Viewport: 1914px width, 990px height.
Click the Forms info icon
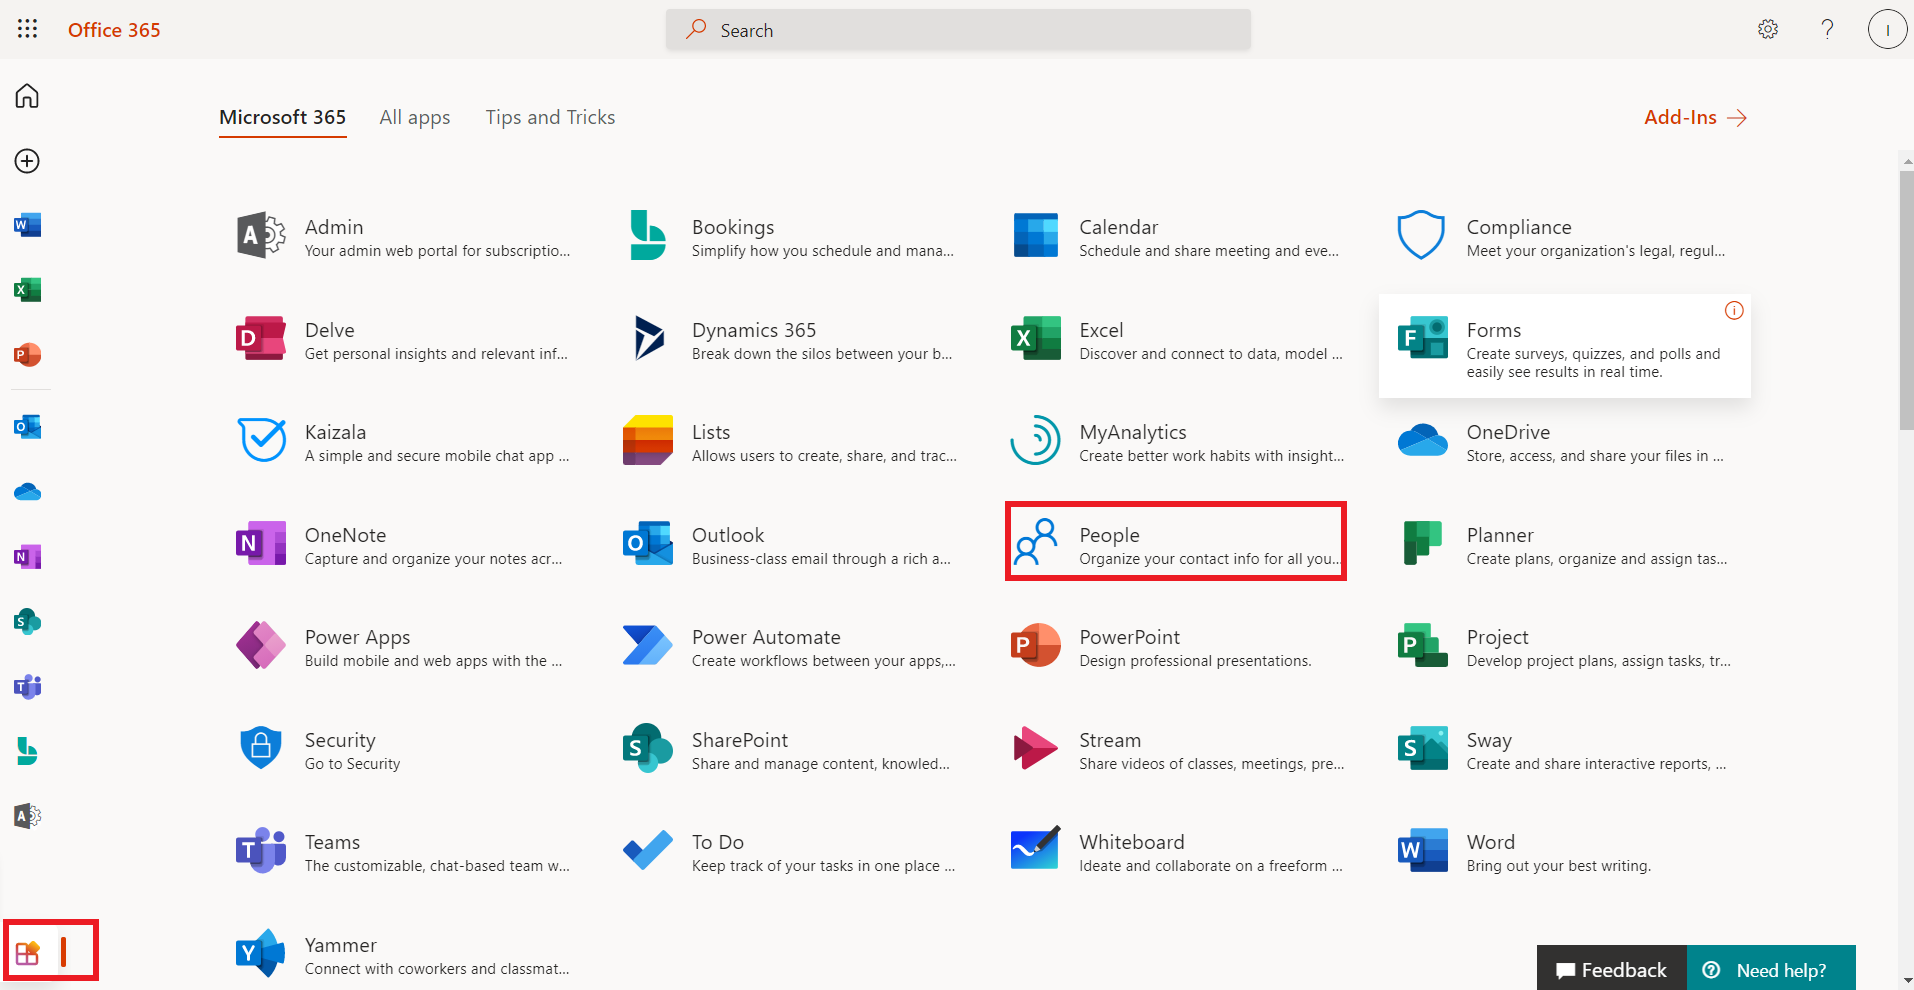(x=1734, y=311)
